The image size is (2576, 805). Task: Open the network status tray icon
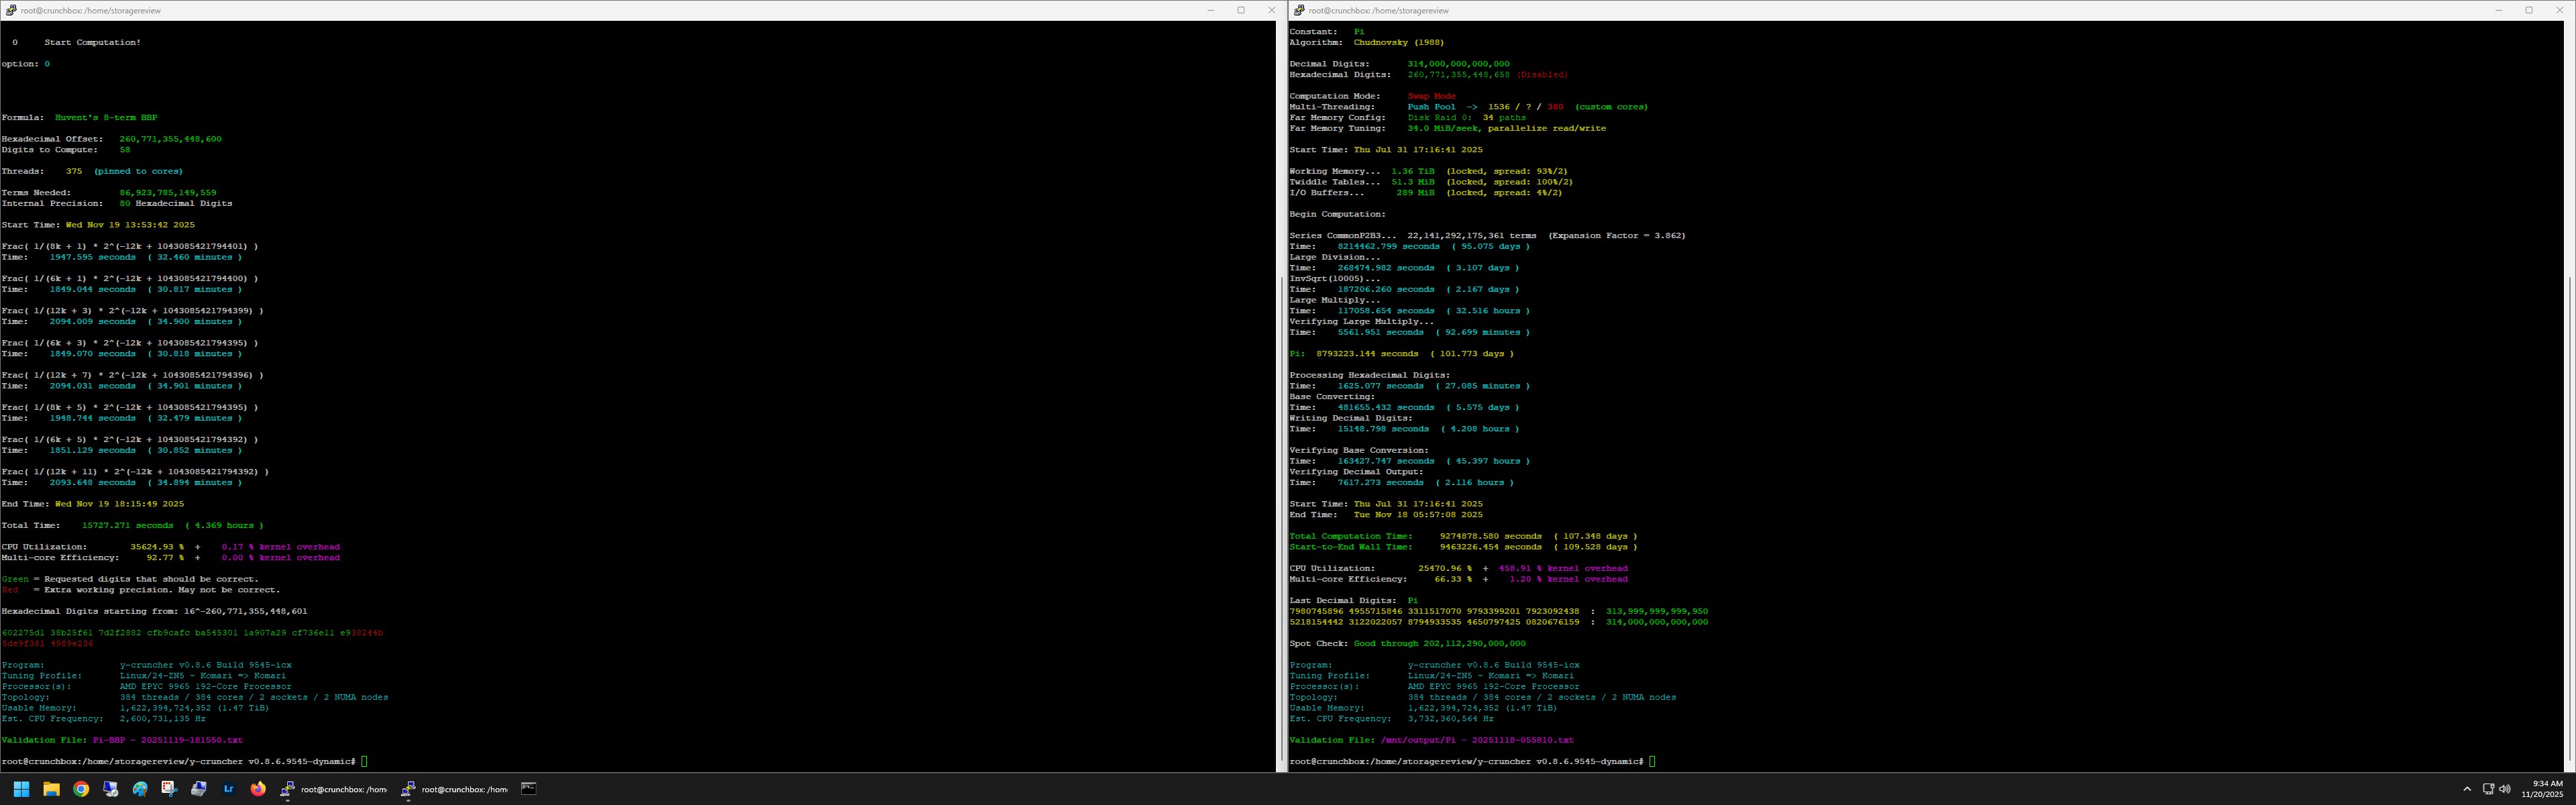pos(2488,789)
